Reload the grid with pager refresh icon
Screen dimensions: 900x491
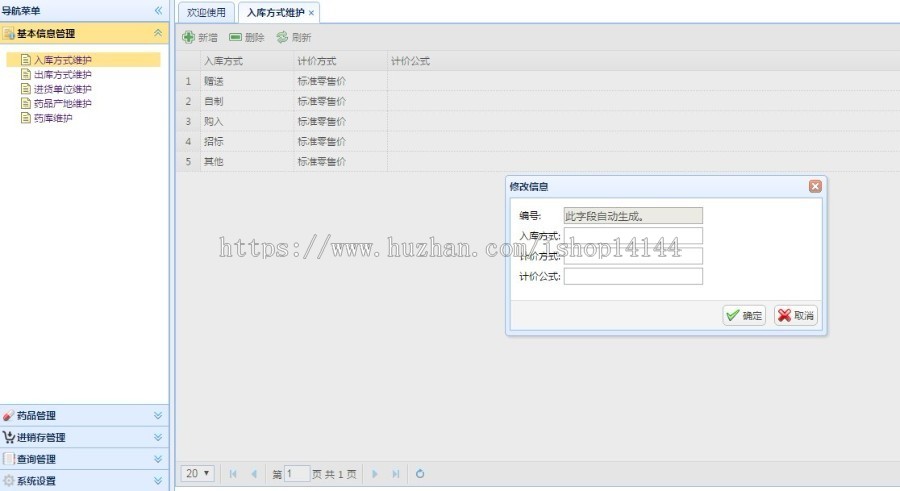click(x=420, y=474)
